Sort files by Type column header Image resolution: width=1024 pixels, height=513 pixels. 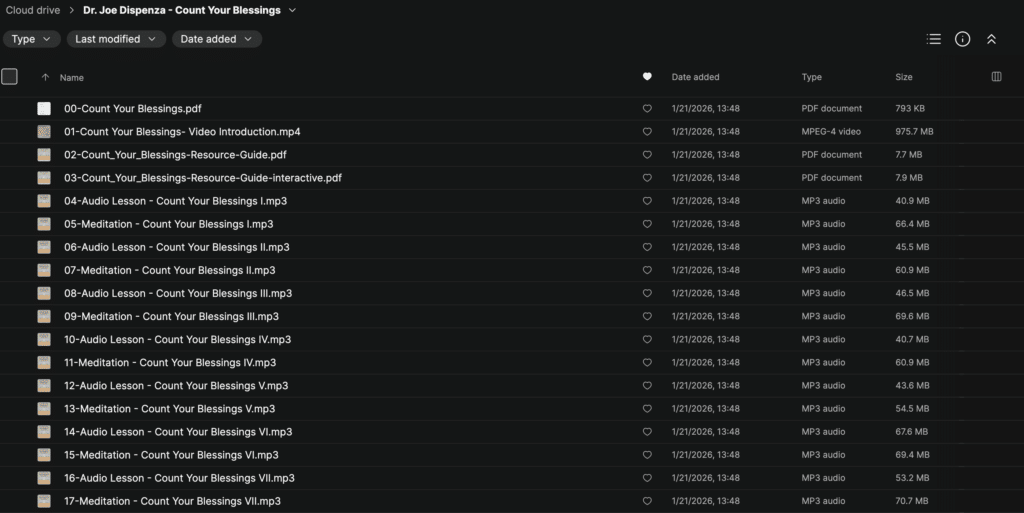(x=811, y=77)
